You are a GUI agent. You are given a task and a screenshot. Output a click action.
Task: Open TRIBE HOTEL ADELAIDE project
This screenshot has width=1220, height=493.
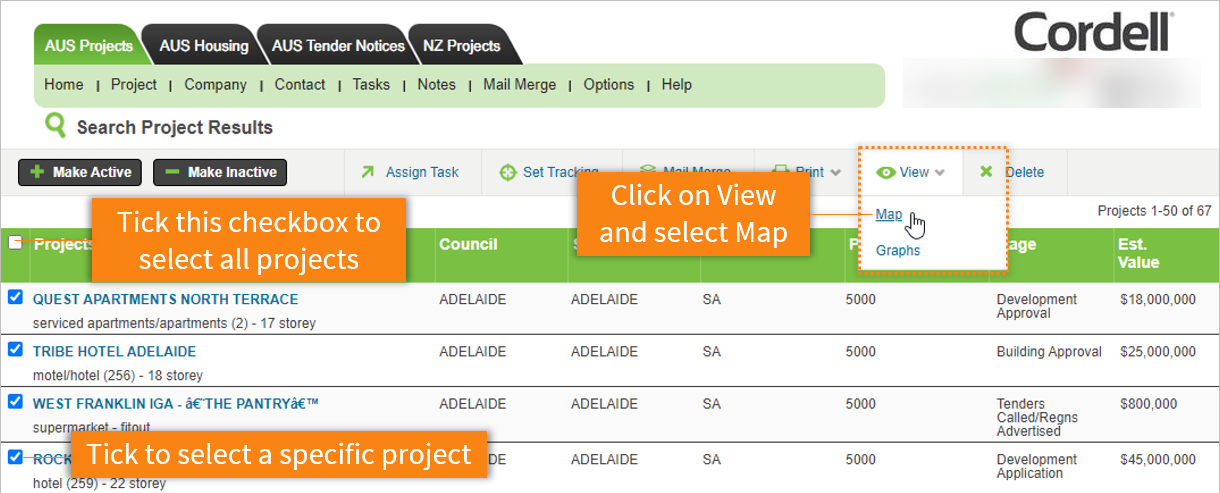pos(114,351)
